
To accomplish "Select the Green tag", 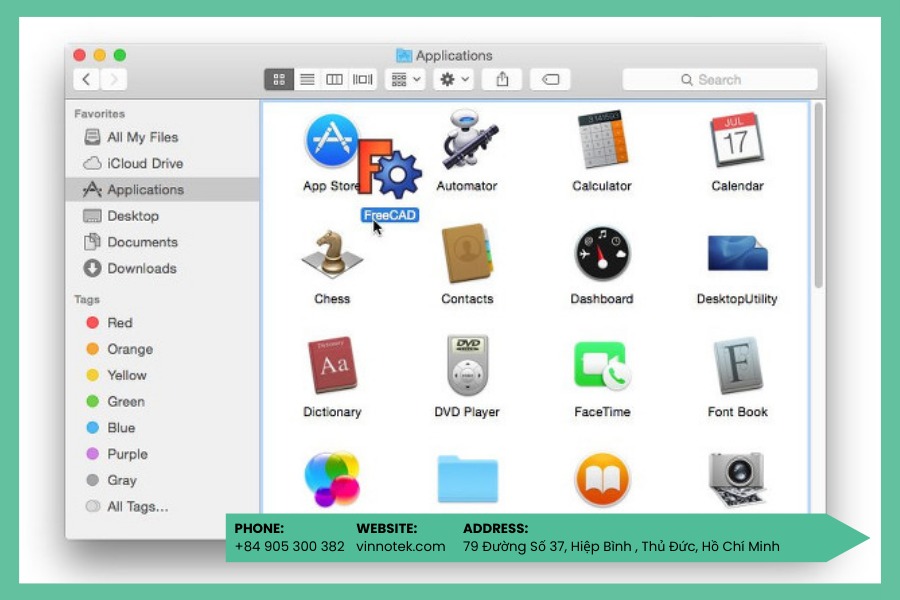I will (x=162, y=401).
